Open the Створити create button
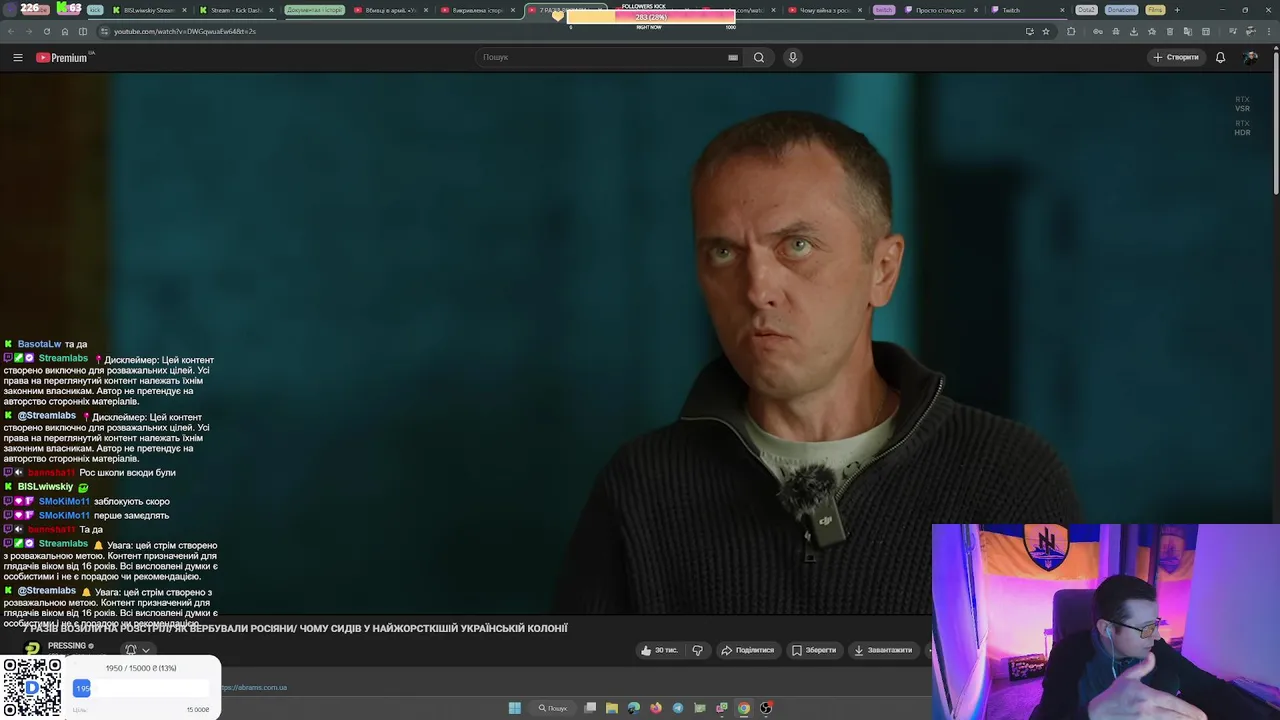This screenshot has height=720, width=1280. 1175,57
